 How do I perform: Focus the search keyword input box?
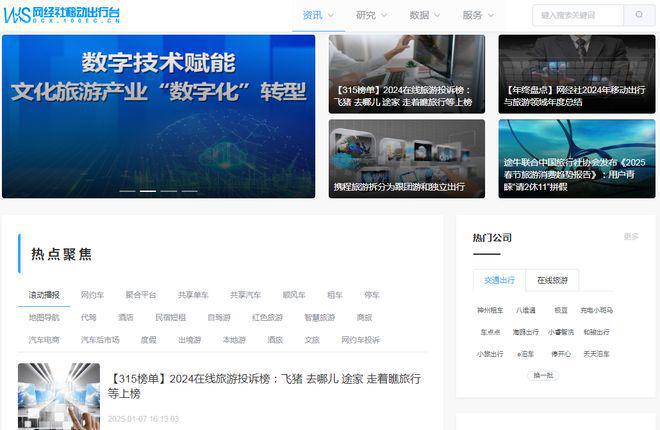pyautogui.click(x=578, y=15)
